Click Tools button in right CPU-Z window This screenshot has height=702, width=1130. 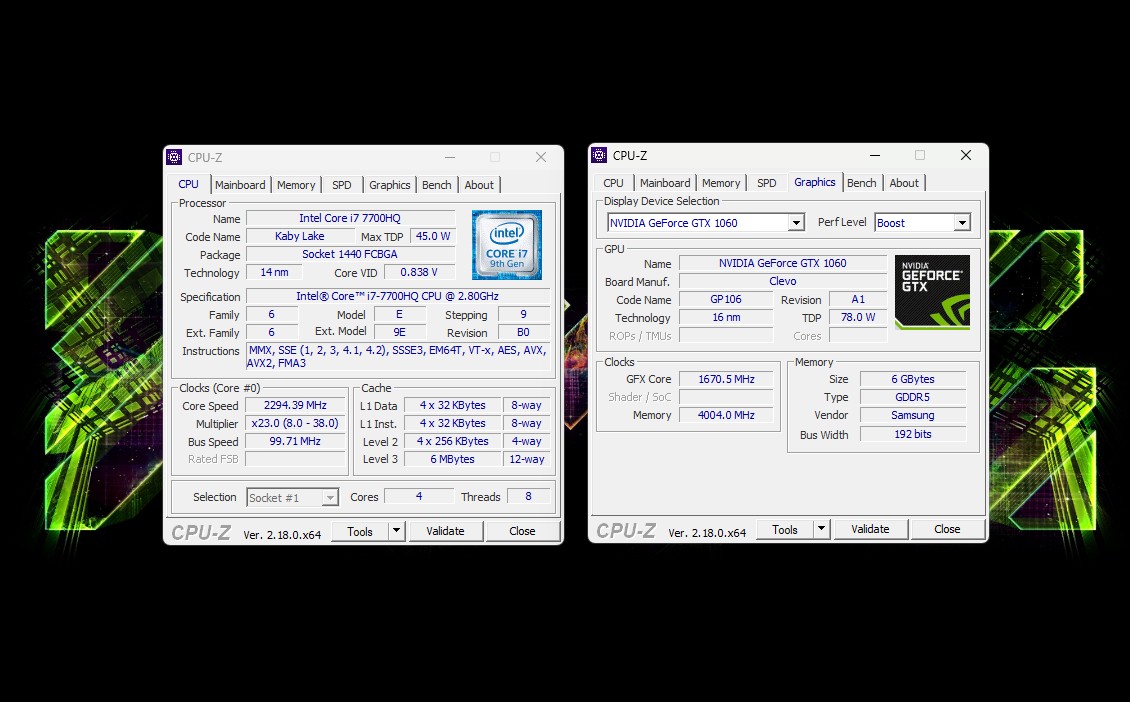click(785, 529)
